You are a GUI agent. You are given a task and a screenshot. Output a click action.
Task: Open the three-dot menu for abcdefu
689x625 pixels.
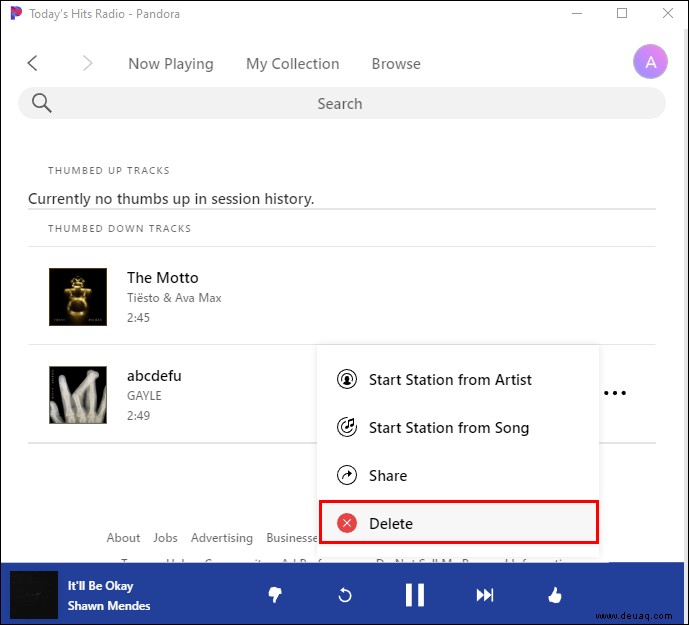[615, 393]
